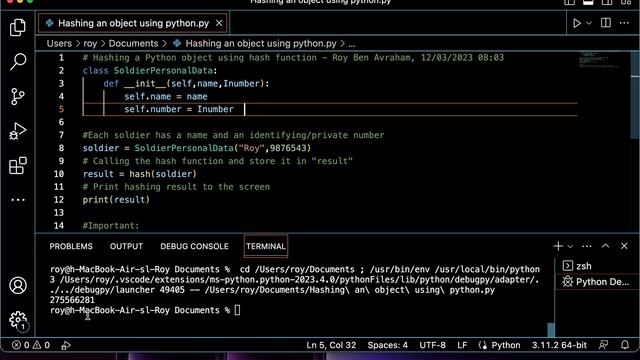This screenshot has height=360, width=640.
Task: Click the terminal output 275566281
Action: click(72, 300)
